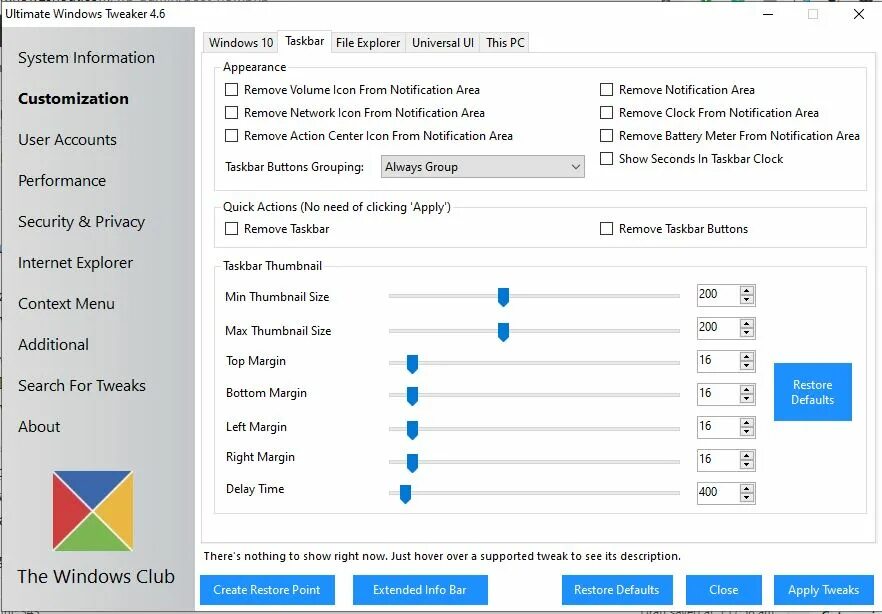Open Security & Privacy section

point(82,222)
